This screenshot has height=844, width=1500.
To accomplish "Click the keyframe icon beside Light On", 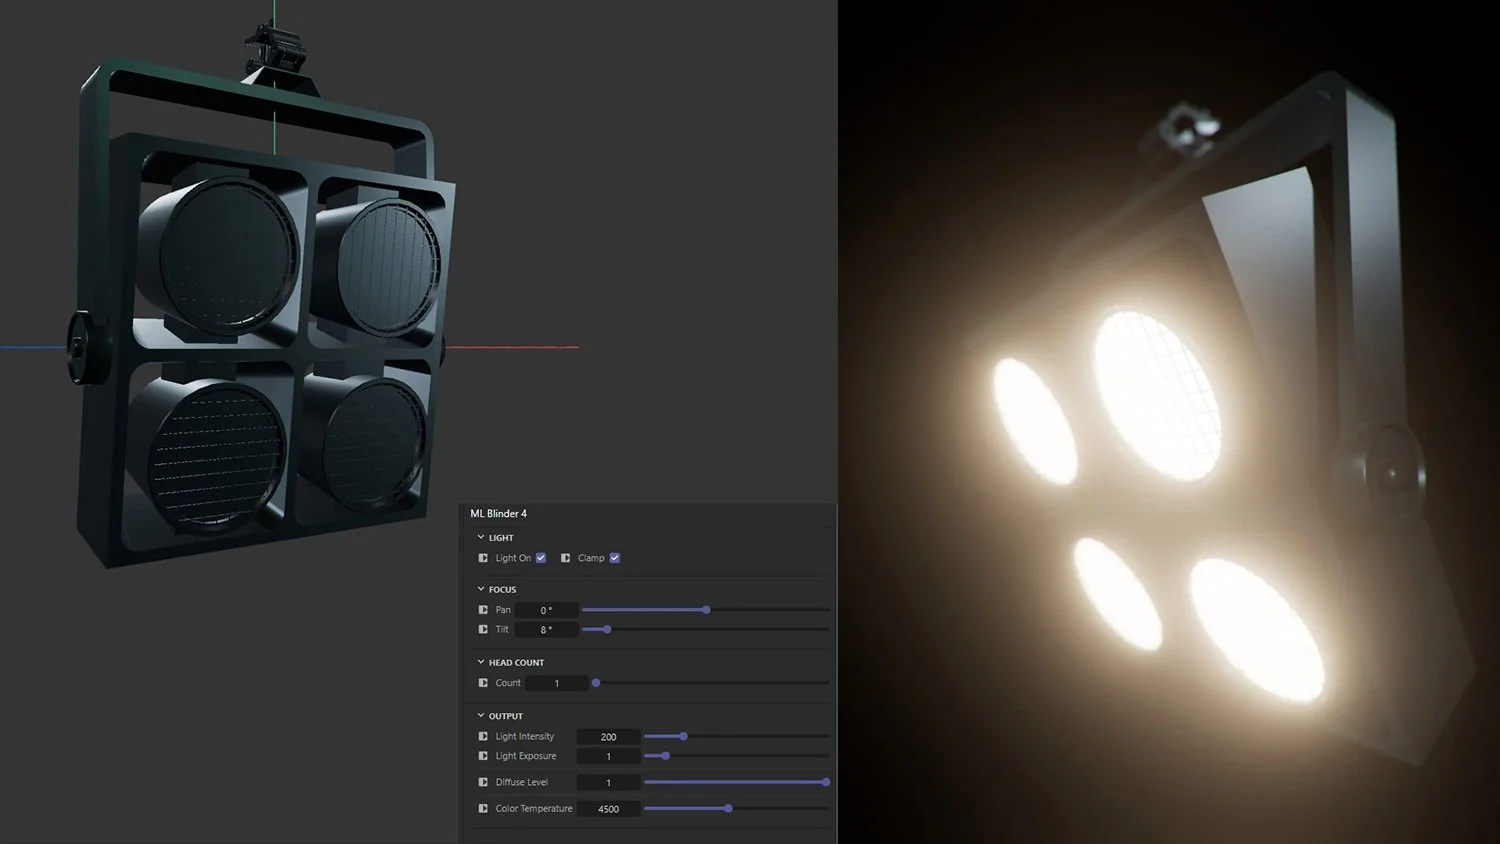I will pyautogui.click(x=483, y=558).
